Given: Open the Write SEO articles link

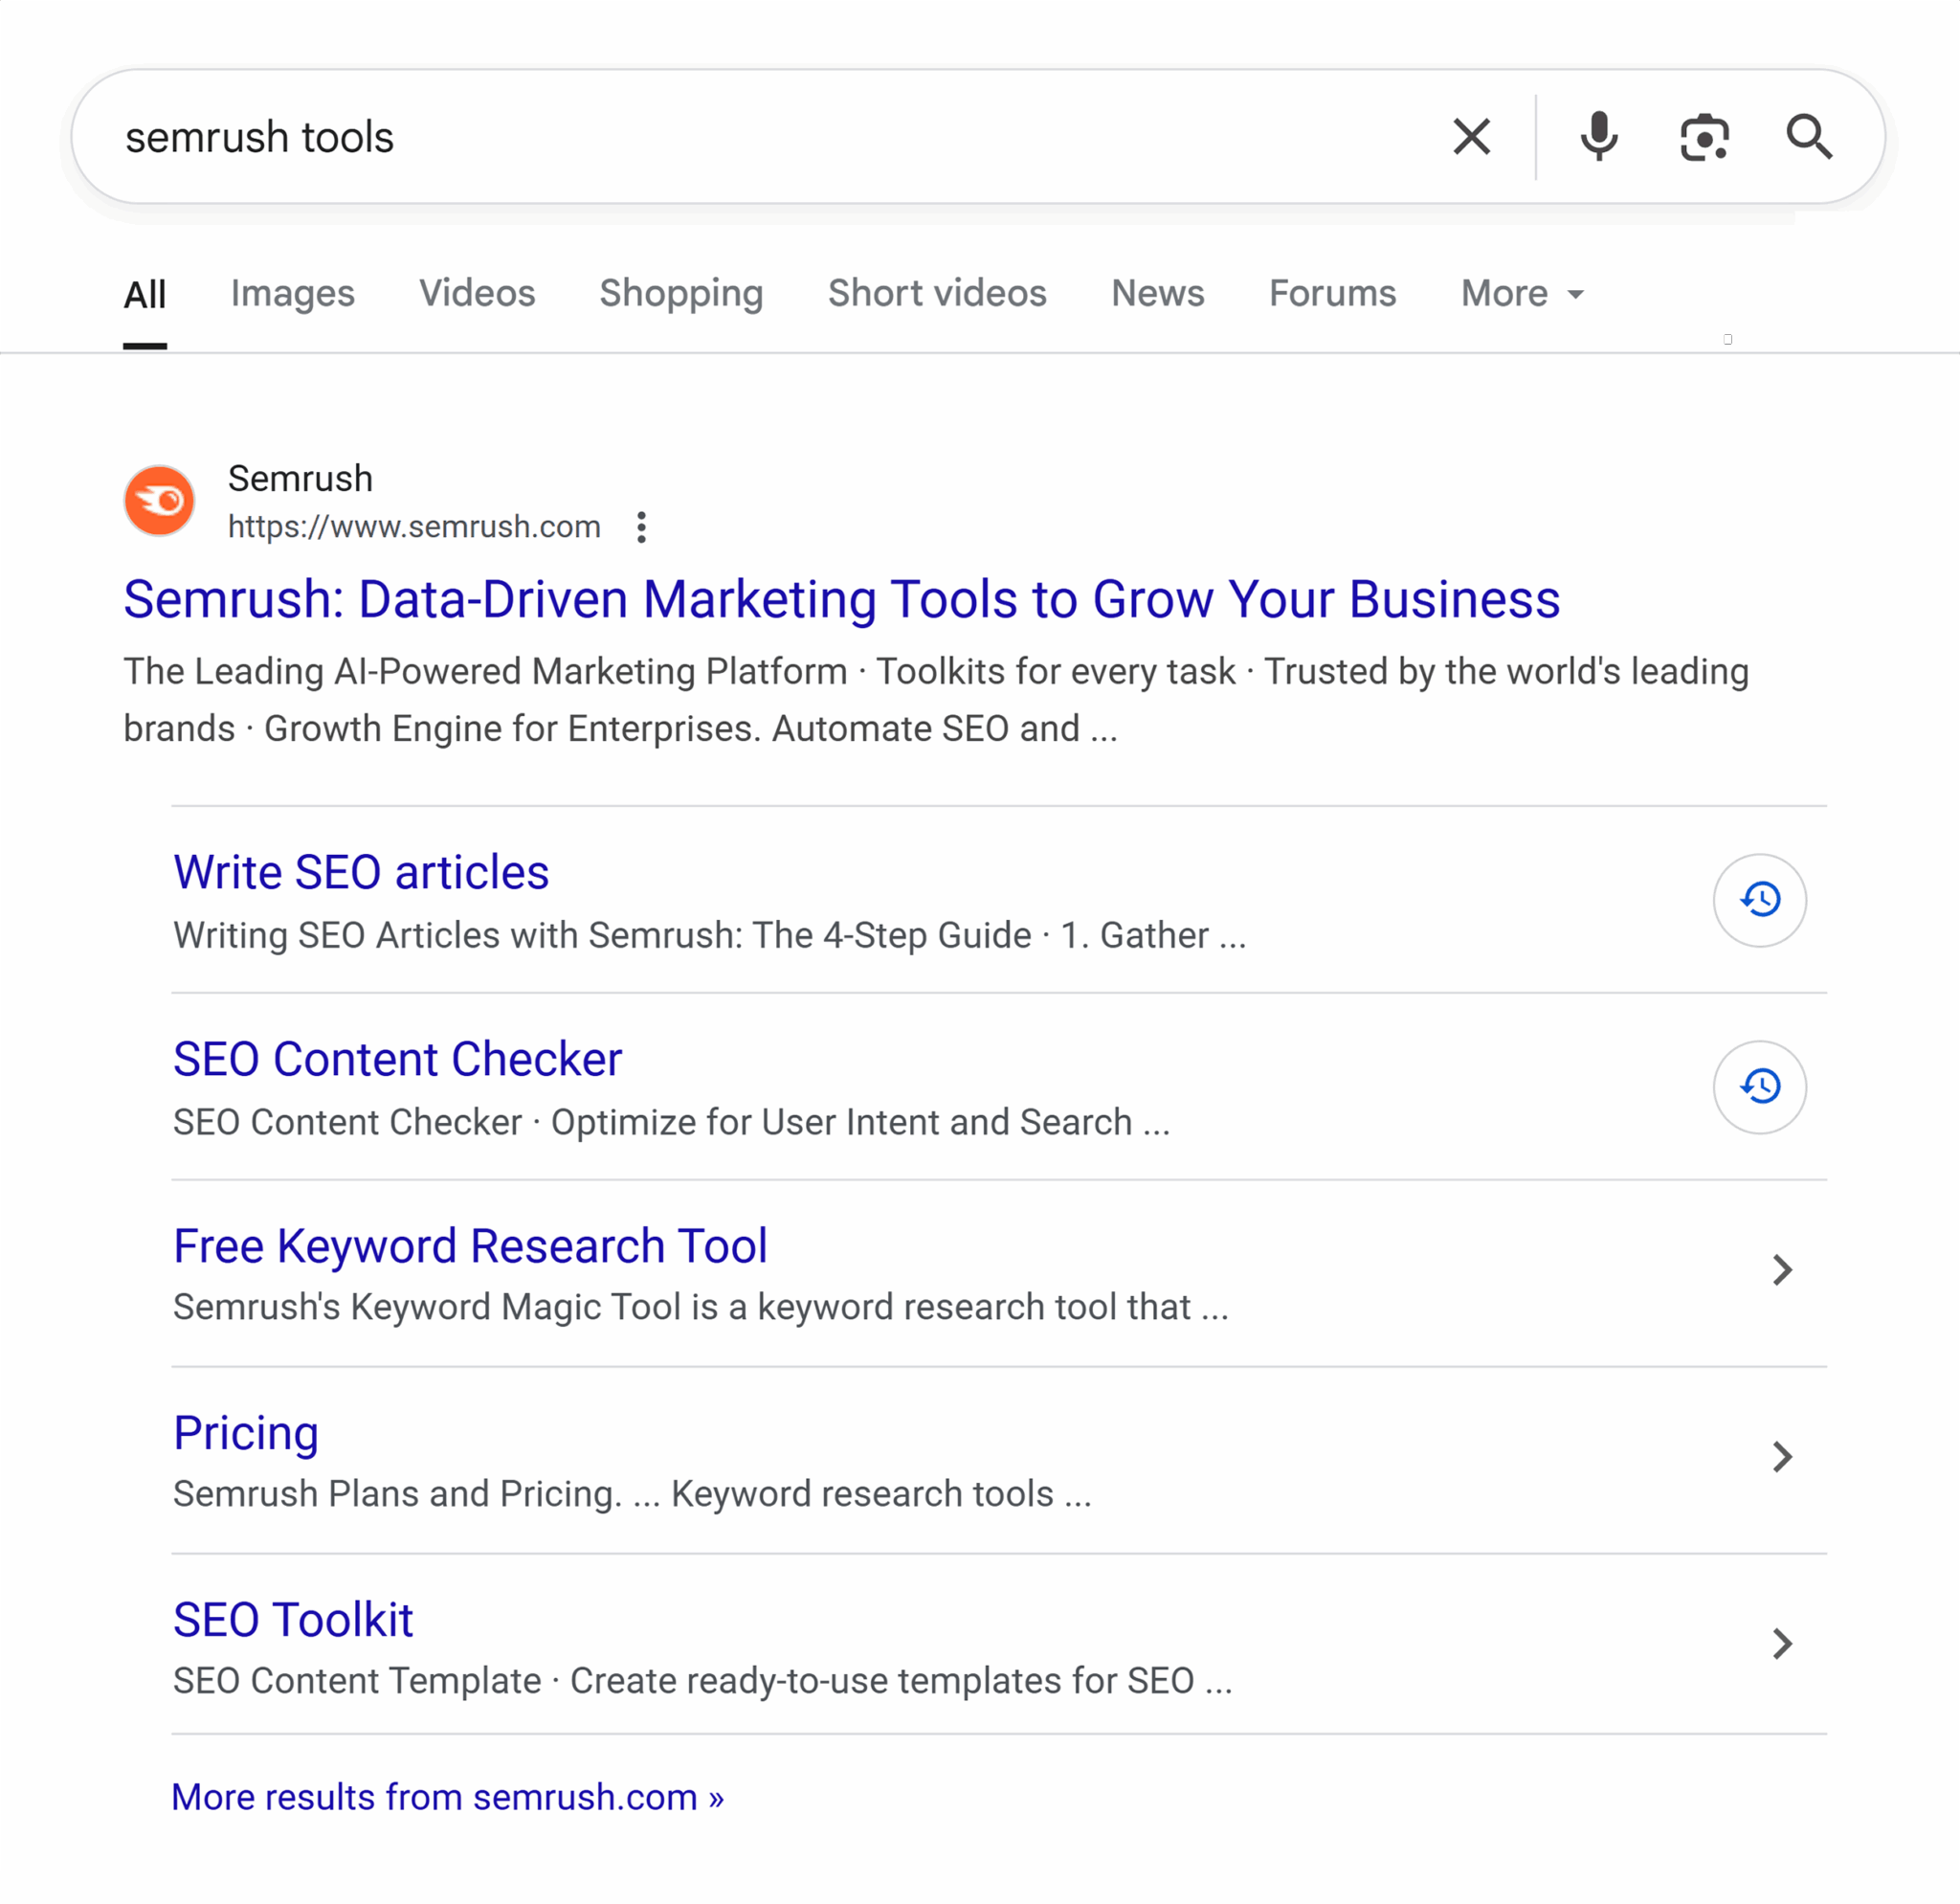Looking at the screenshot, I should click(x=361, y=872).
